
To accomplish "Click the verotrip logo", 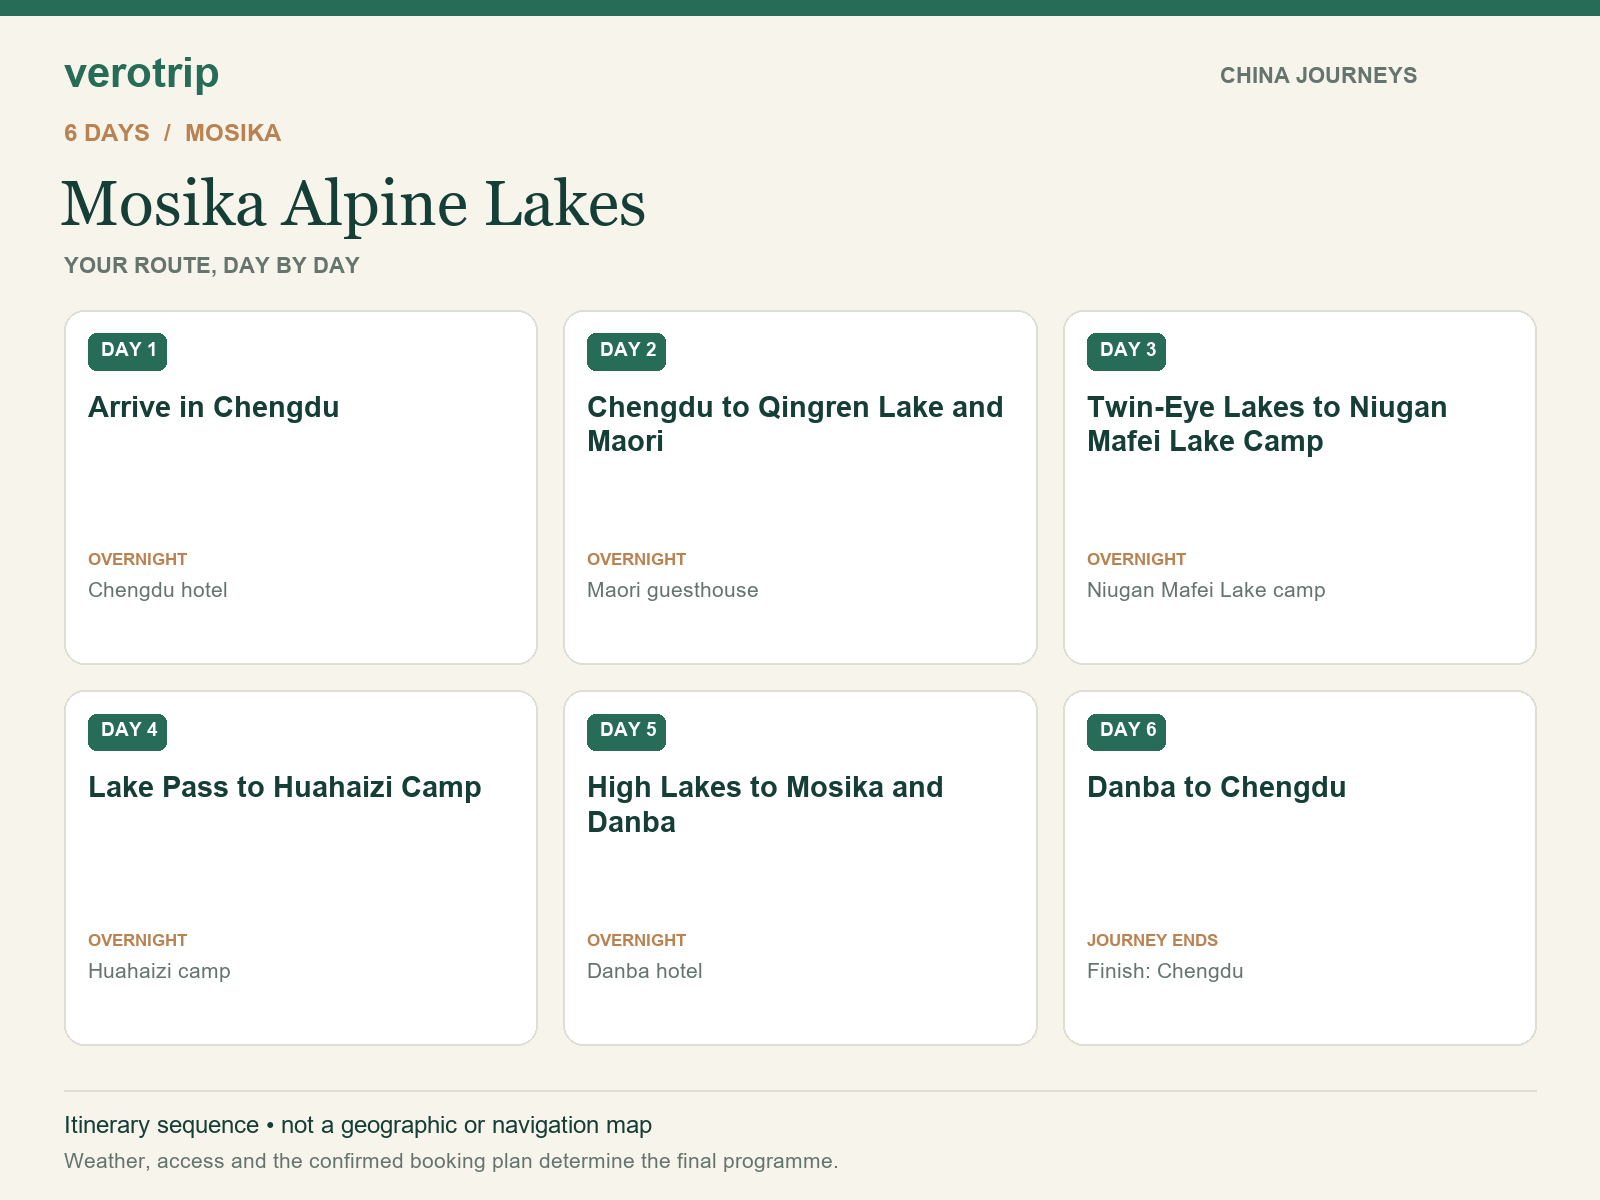I will (141, 73).
